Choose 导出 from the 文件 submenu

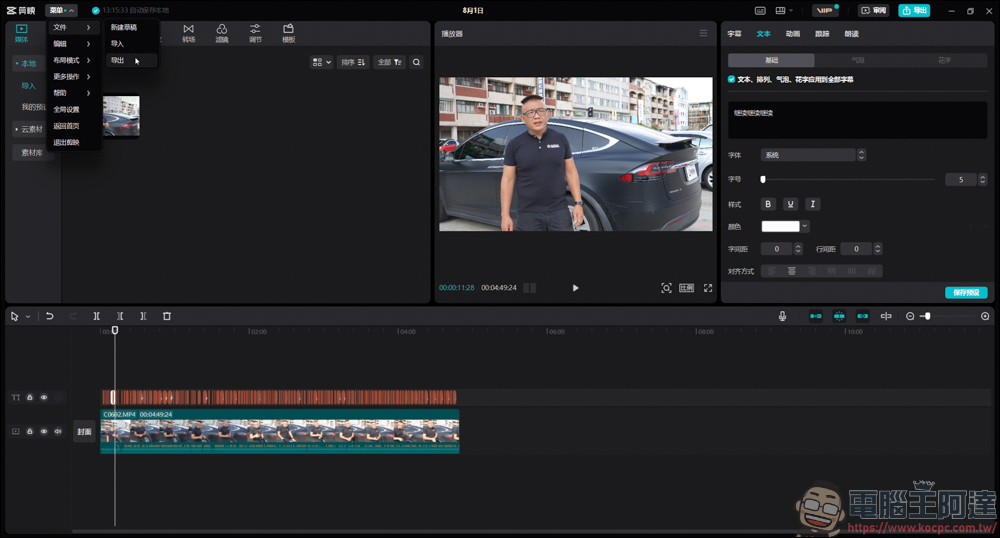tap(119, 61)
